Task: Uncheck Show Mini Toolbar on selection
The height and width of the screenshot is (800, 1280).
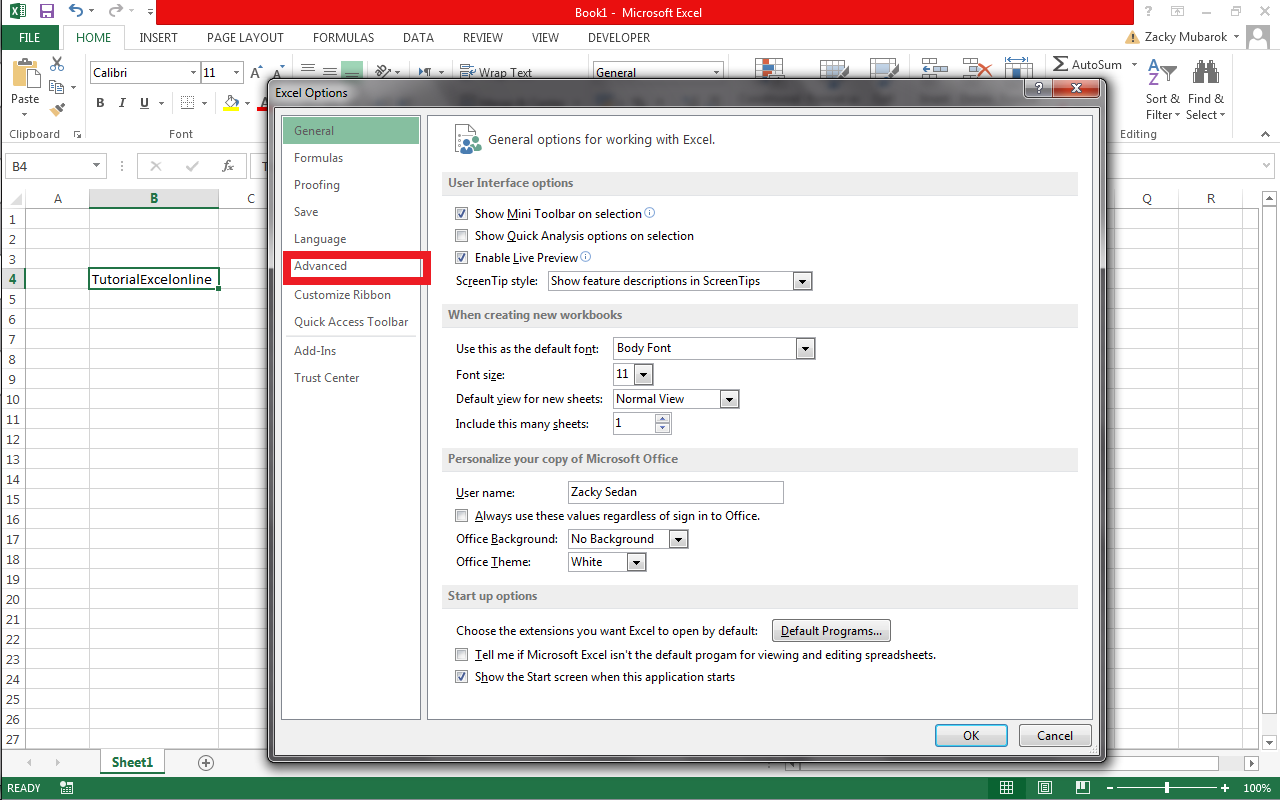Action: click(x=461, y=213)
